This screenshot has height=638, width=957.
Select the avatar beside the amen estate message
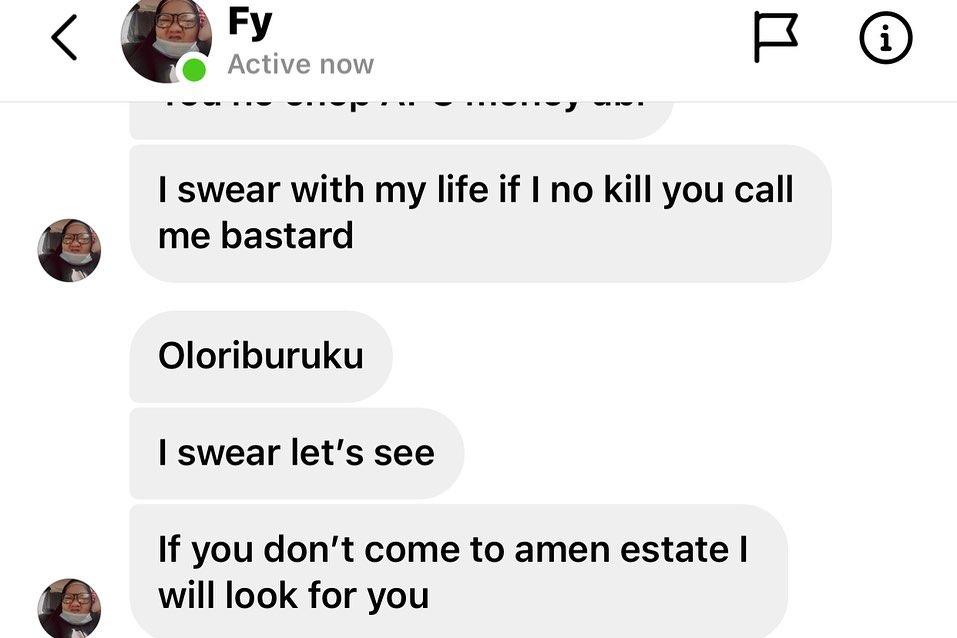(69, 608)
